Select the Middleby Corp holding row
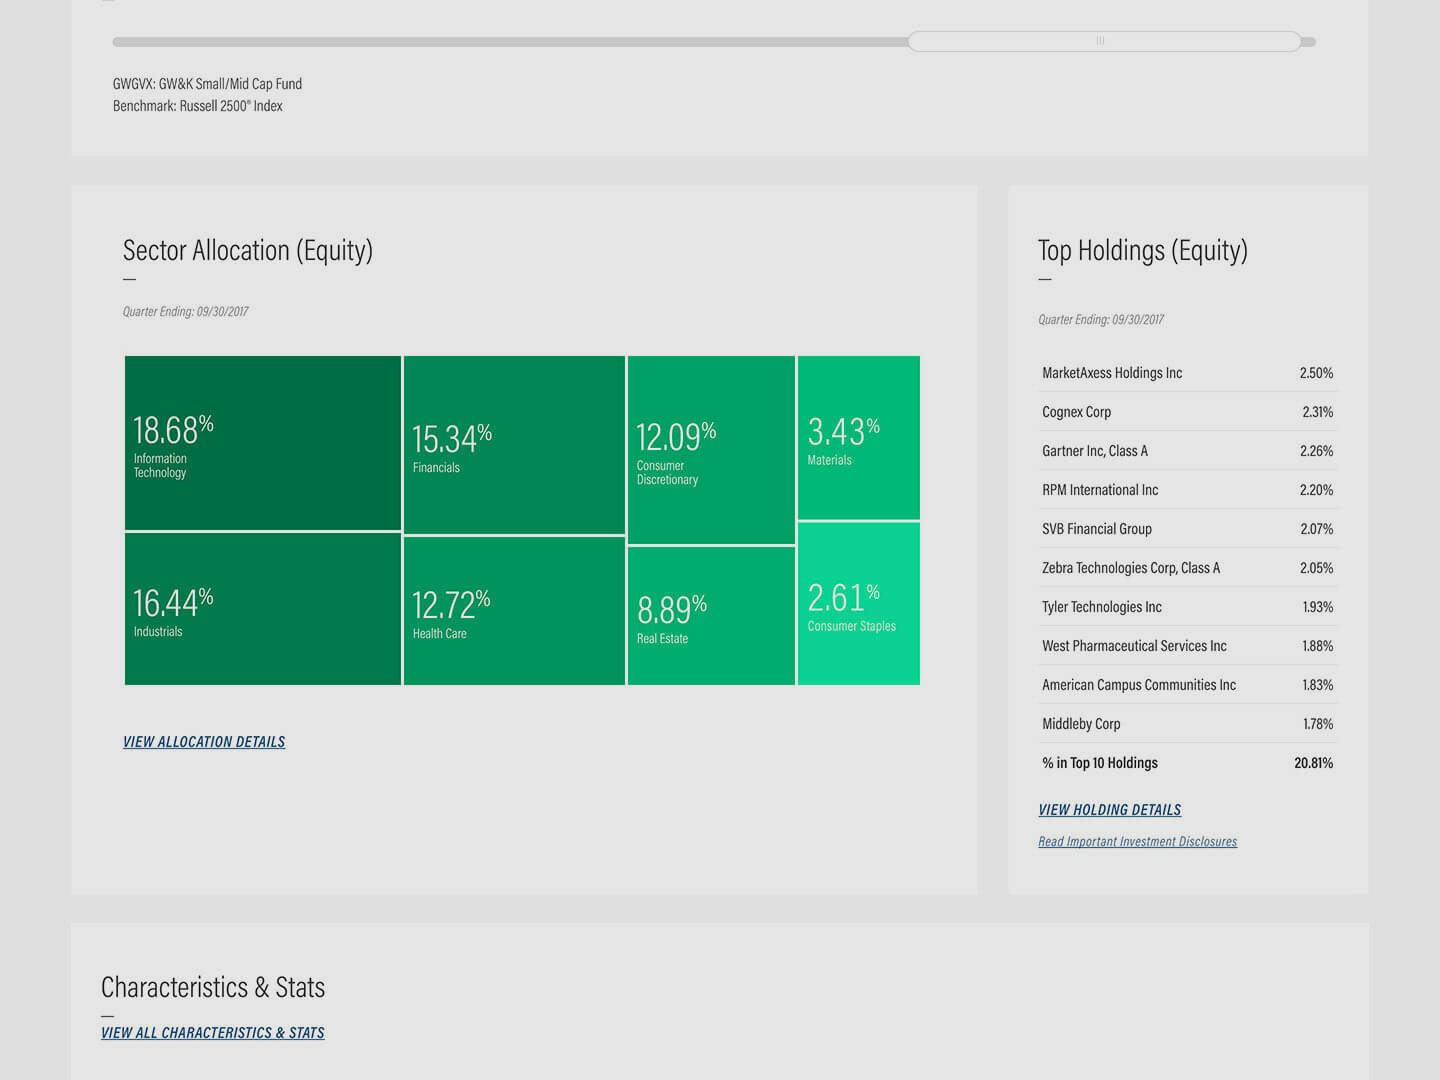Image resolution: width=1440 pixels, height=1080 pixels. 1186,724
